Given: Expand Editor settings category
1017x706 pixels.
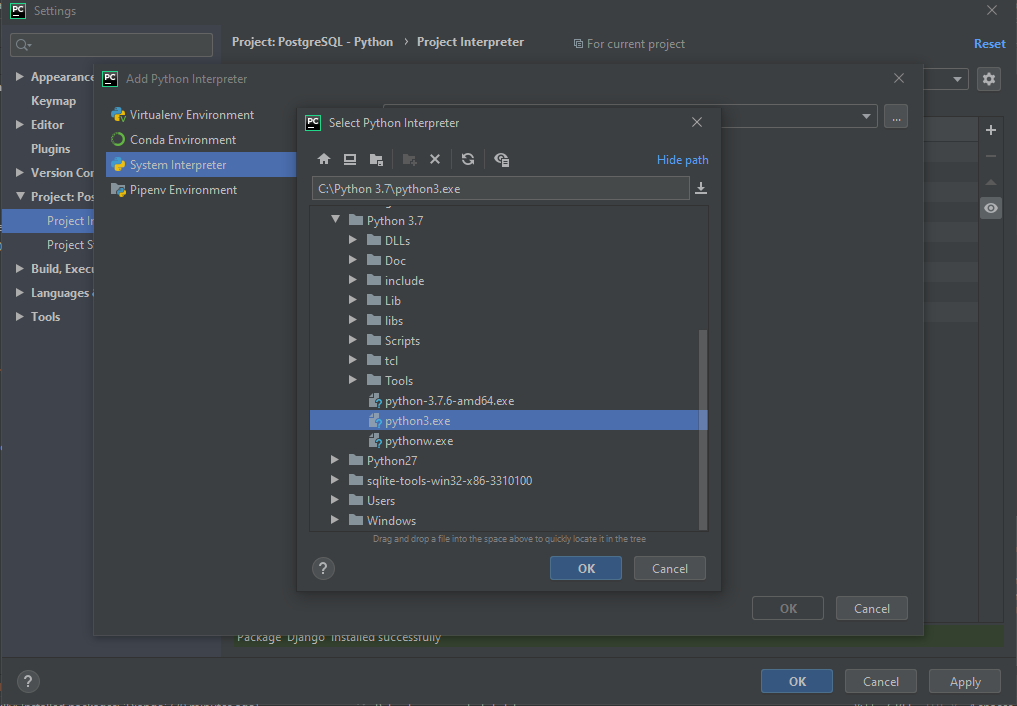Looking at the screenshot, I should pyautogui.click(x=19, y=124).
